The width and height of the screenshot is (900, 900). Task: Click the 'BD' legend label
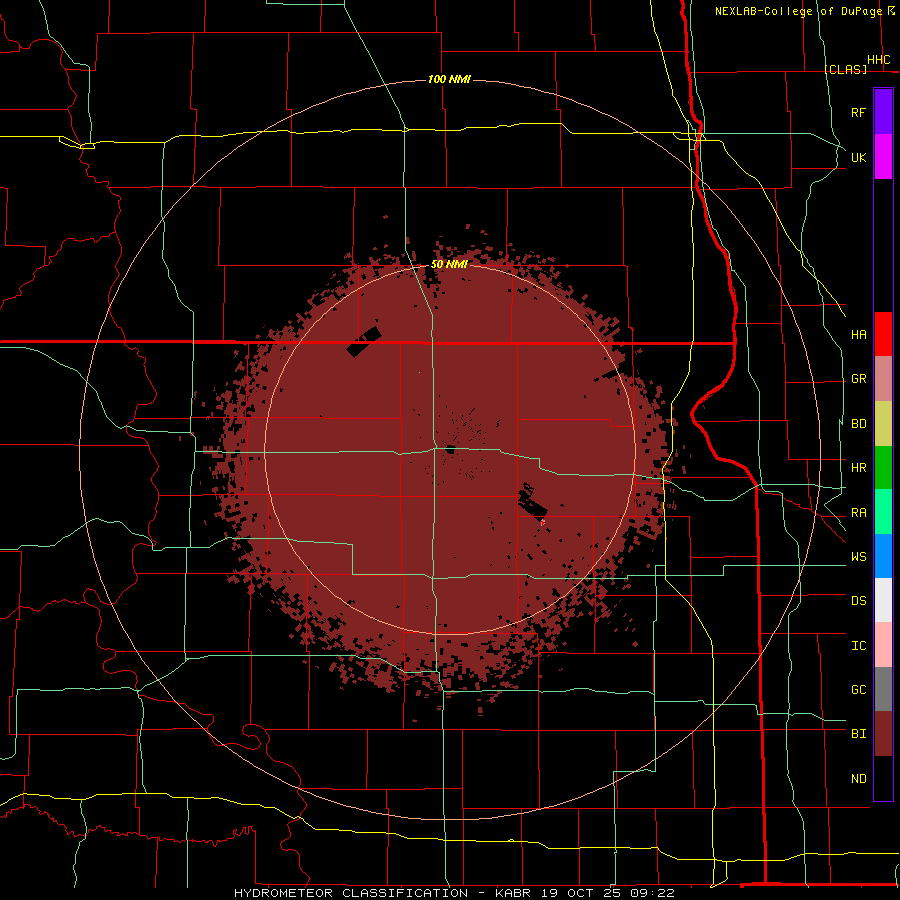(x=858, y=424)
